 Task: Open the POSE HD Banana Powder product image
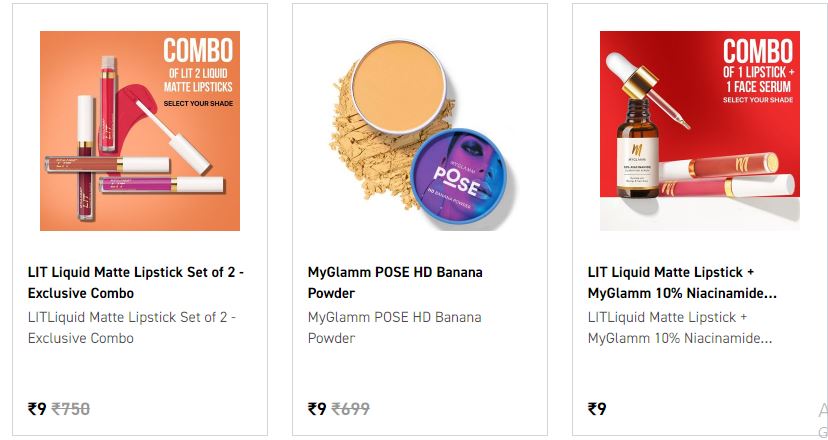pos(420,131)
